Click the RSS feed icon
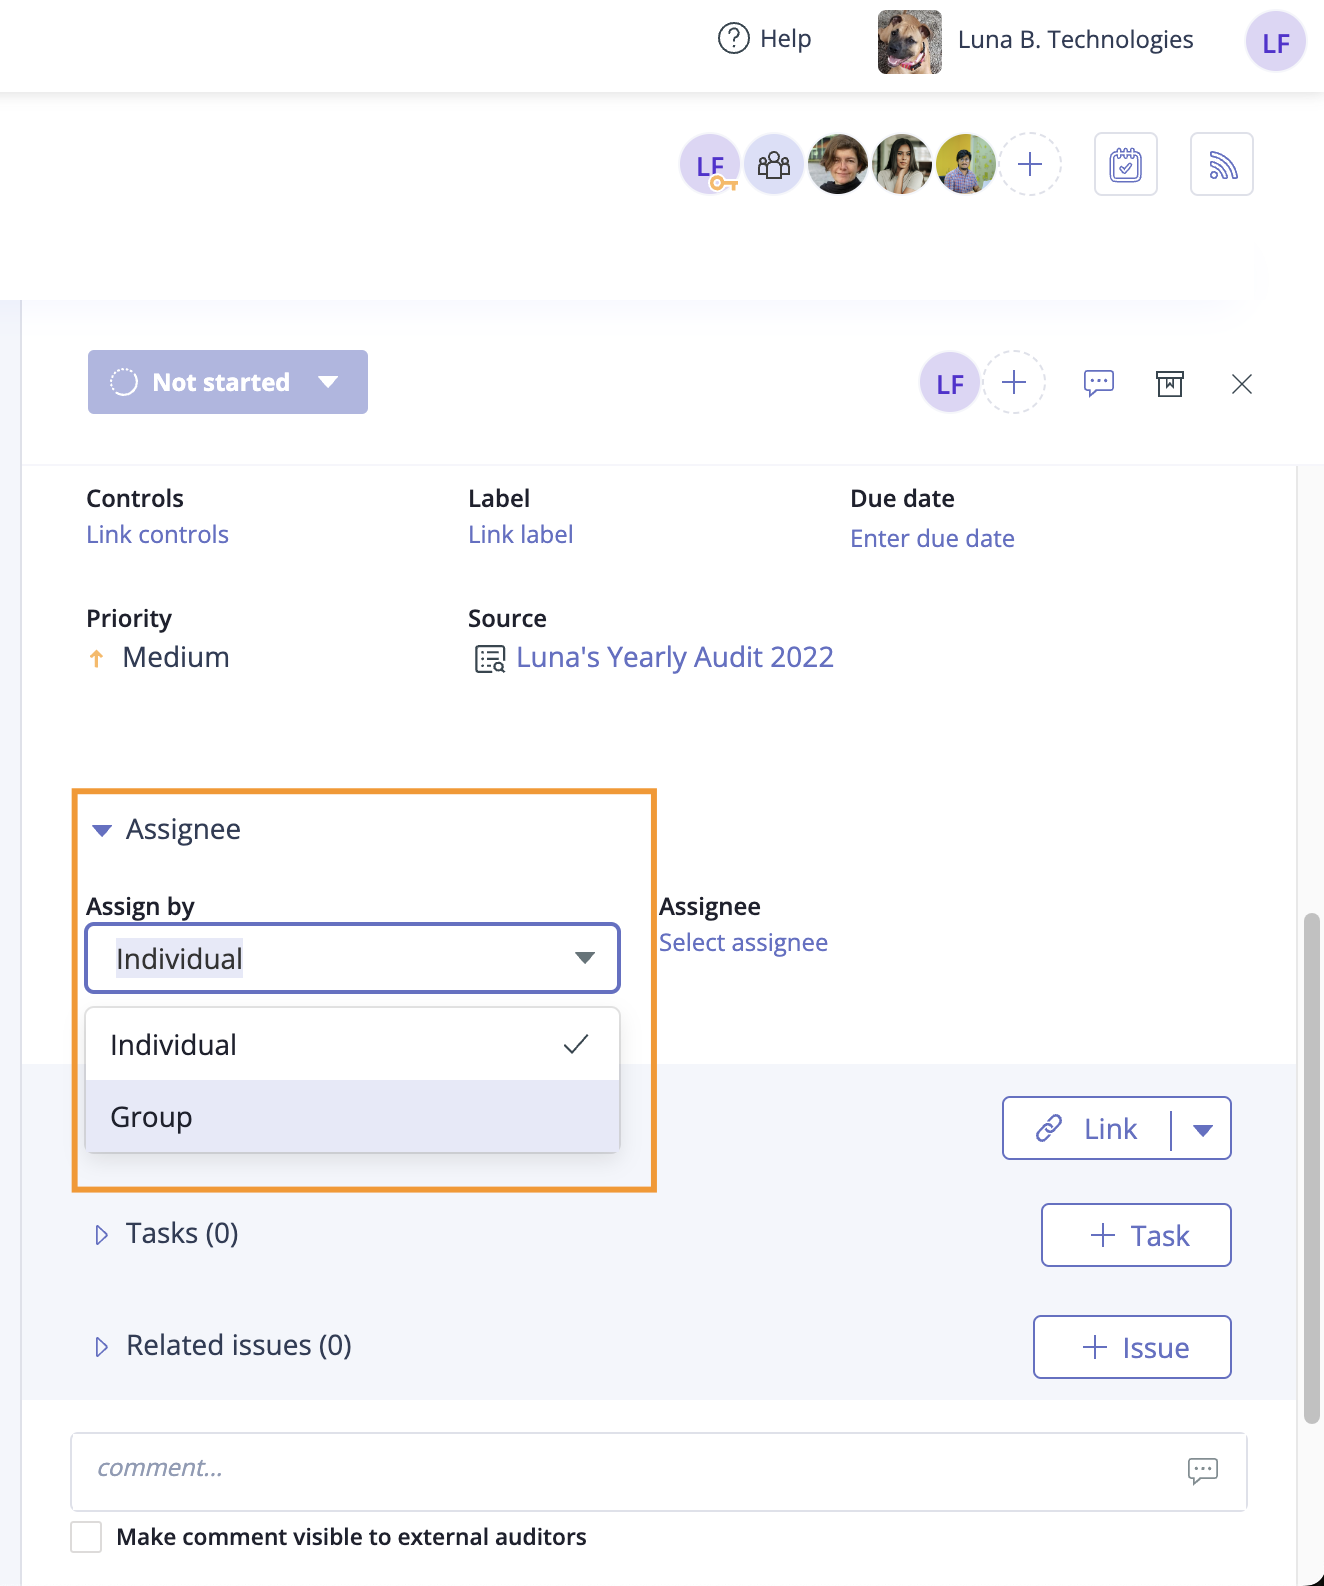The height and width of the screenshot is (1586, 1324). click(1222, 164)
